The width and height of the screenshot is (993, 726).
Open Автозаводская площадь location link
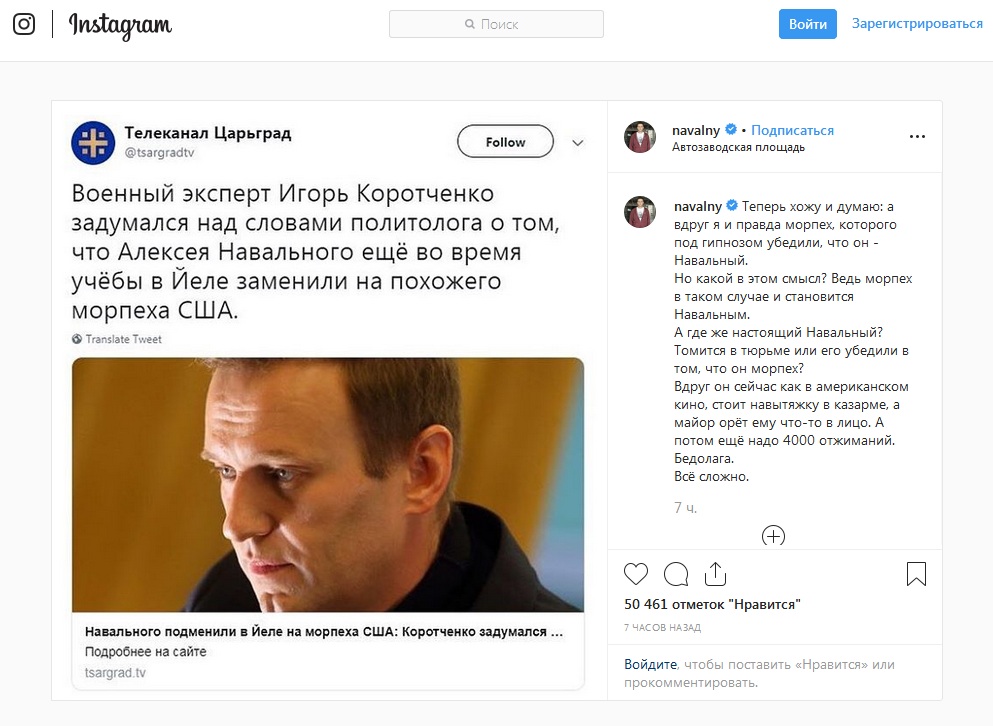pos(739,147)
